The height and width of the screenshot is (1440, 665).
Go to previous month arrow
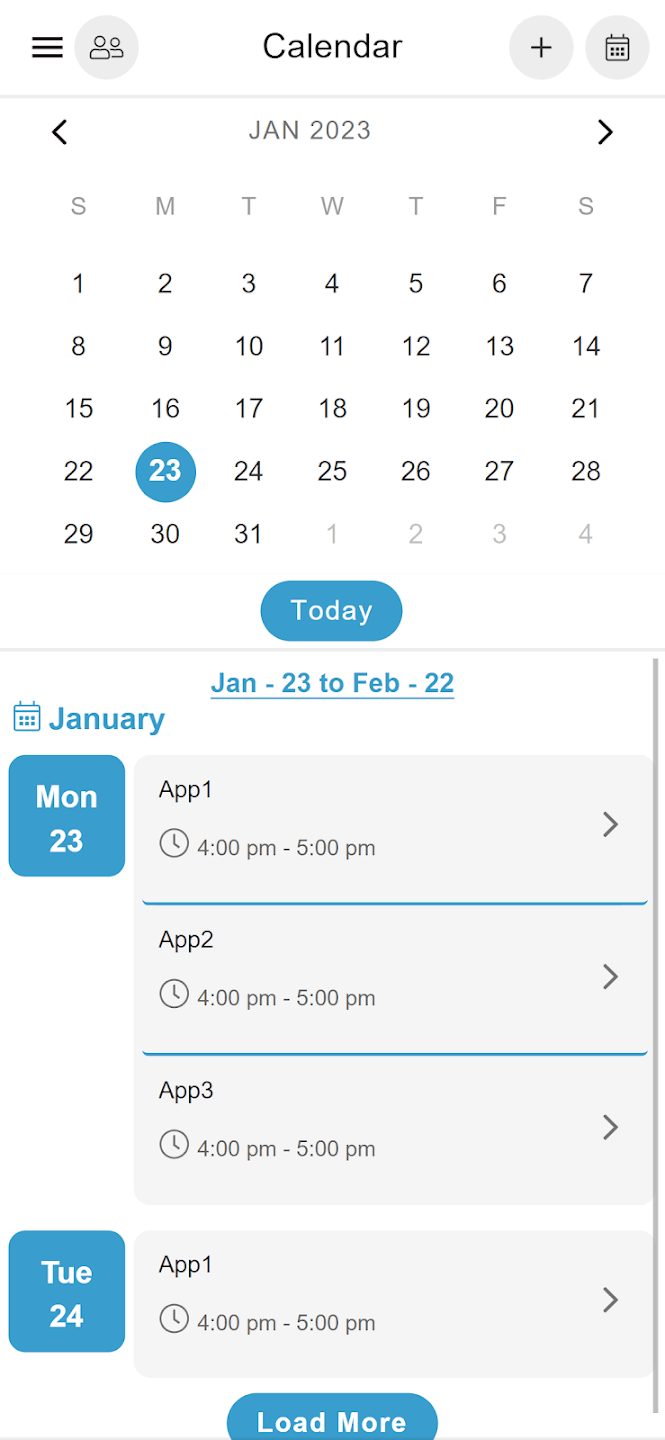point(60,131)
